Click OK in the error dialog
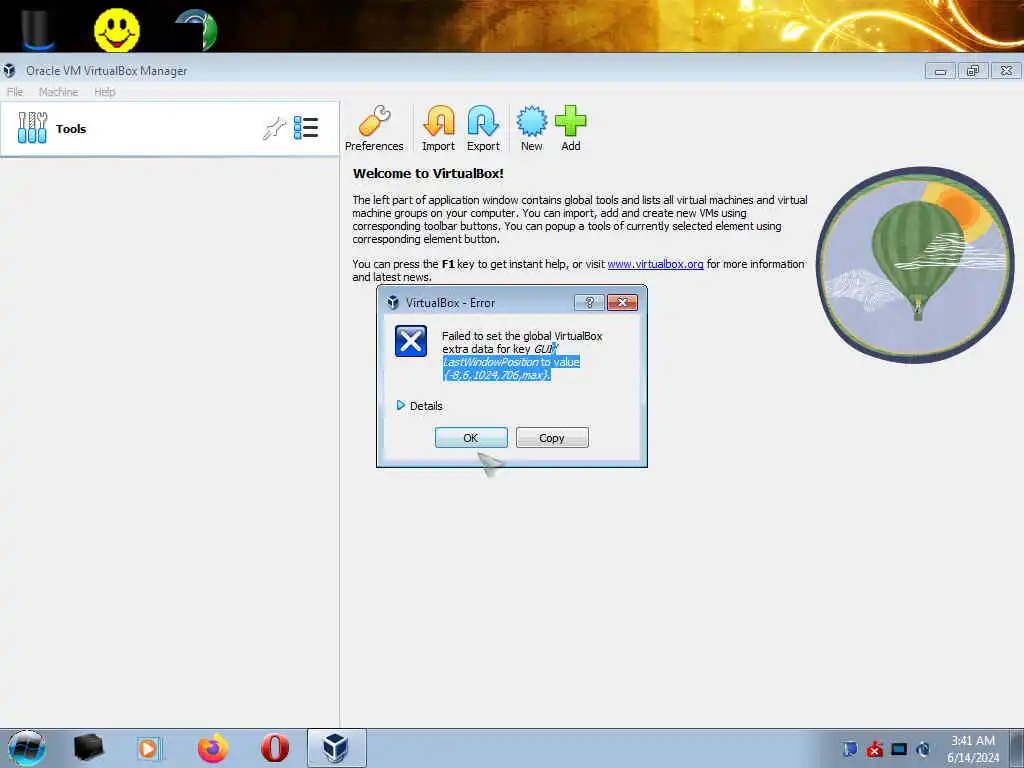This screenshot has height=768, width=1024. 471,438
